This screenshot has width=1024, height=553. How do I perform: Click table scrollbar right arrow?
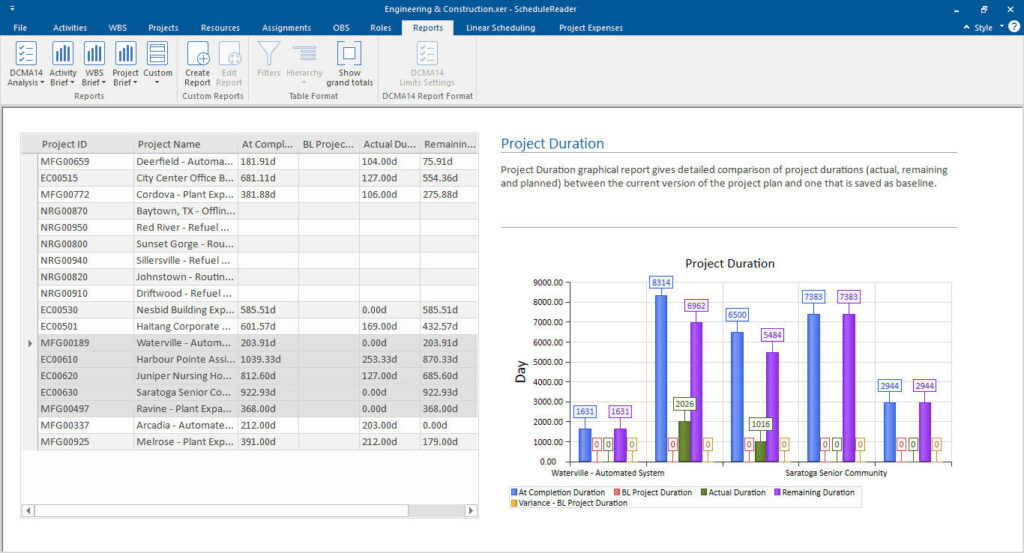(471, 511)
